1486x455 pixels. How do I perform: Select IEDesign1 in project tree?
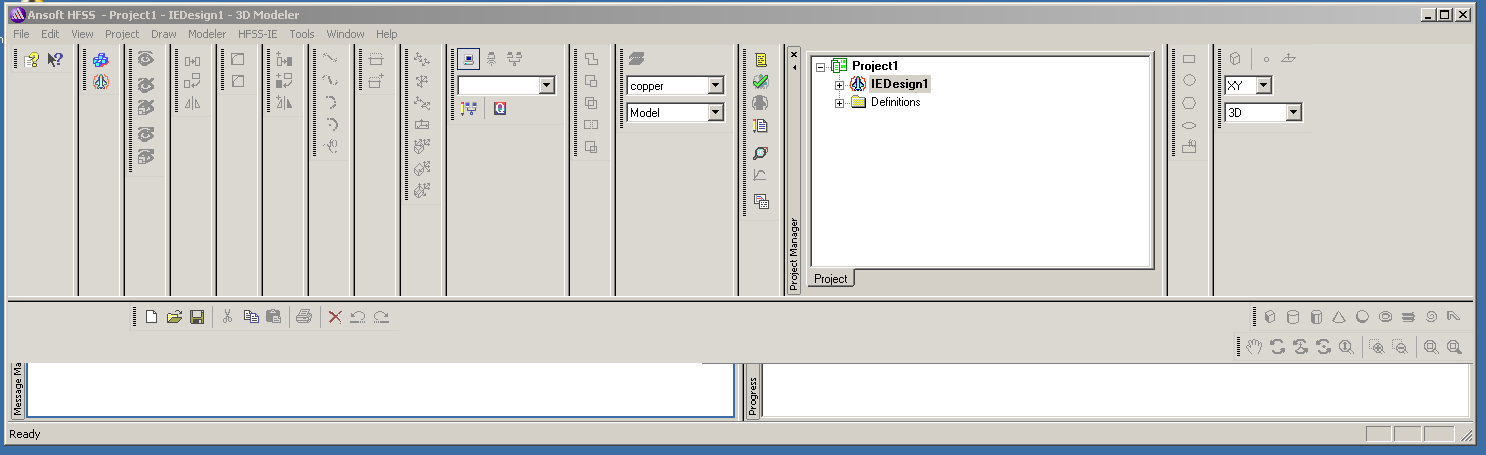coord(900,84)
